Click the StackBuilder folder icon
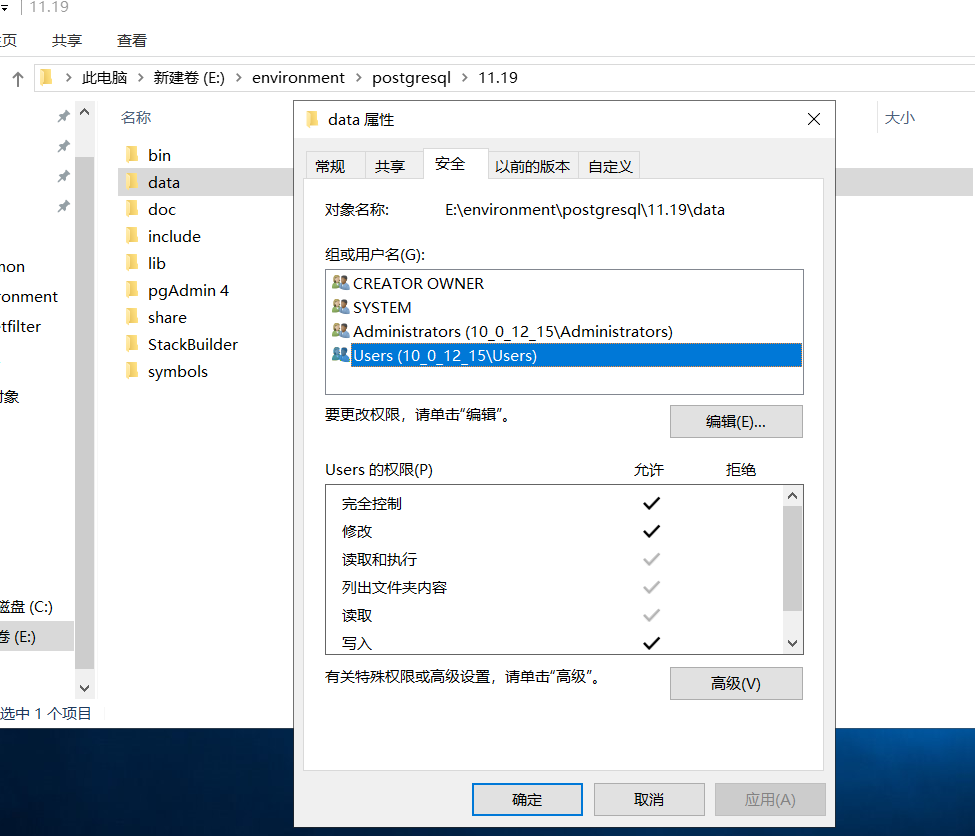 coord(132,344)
